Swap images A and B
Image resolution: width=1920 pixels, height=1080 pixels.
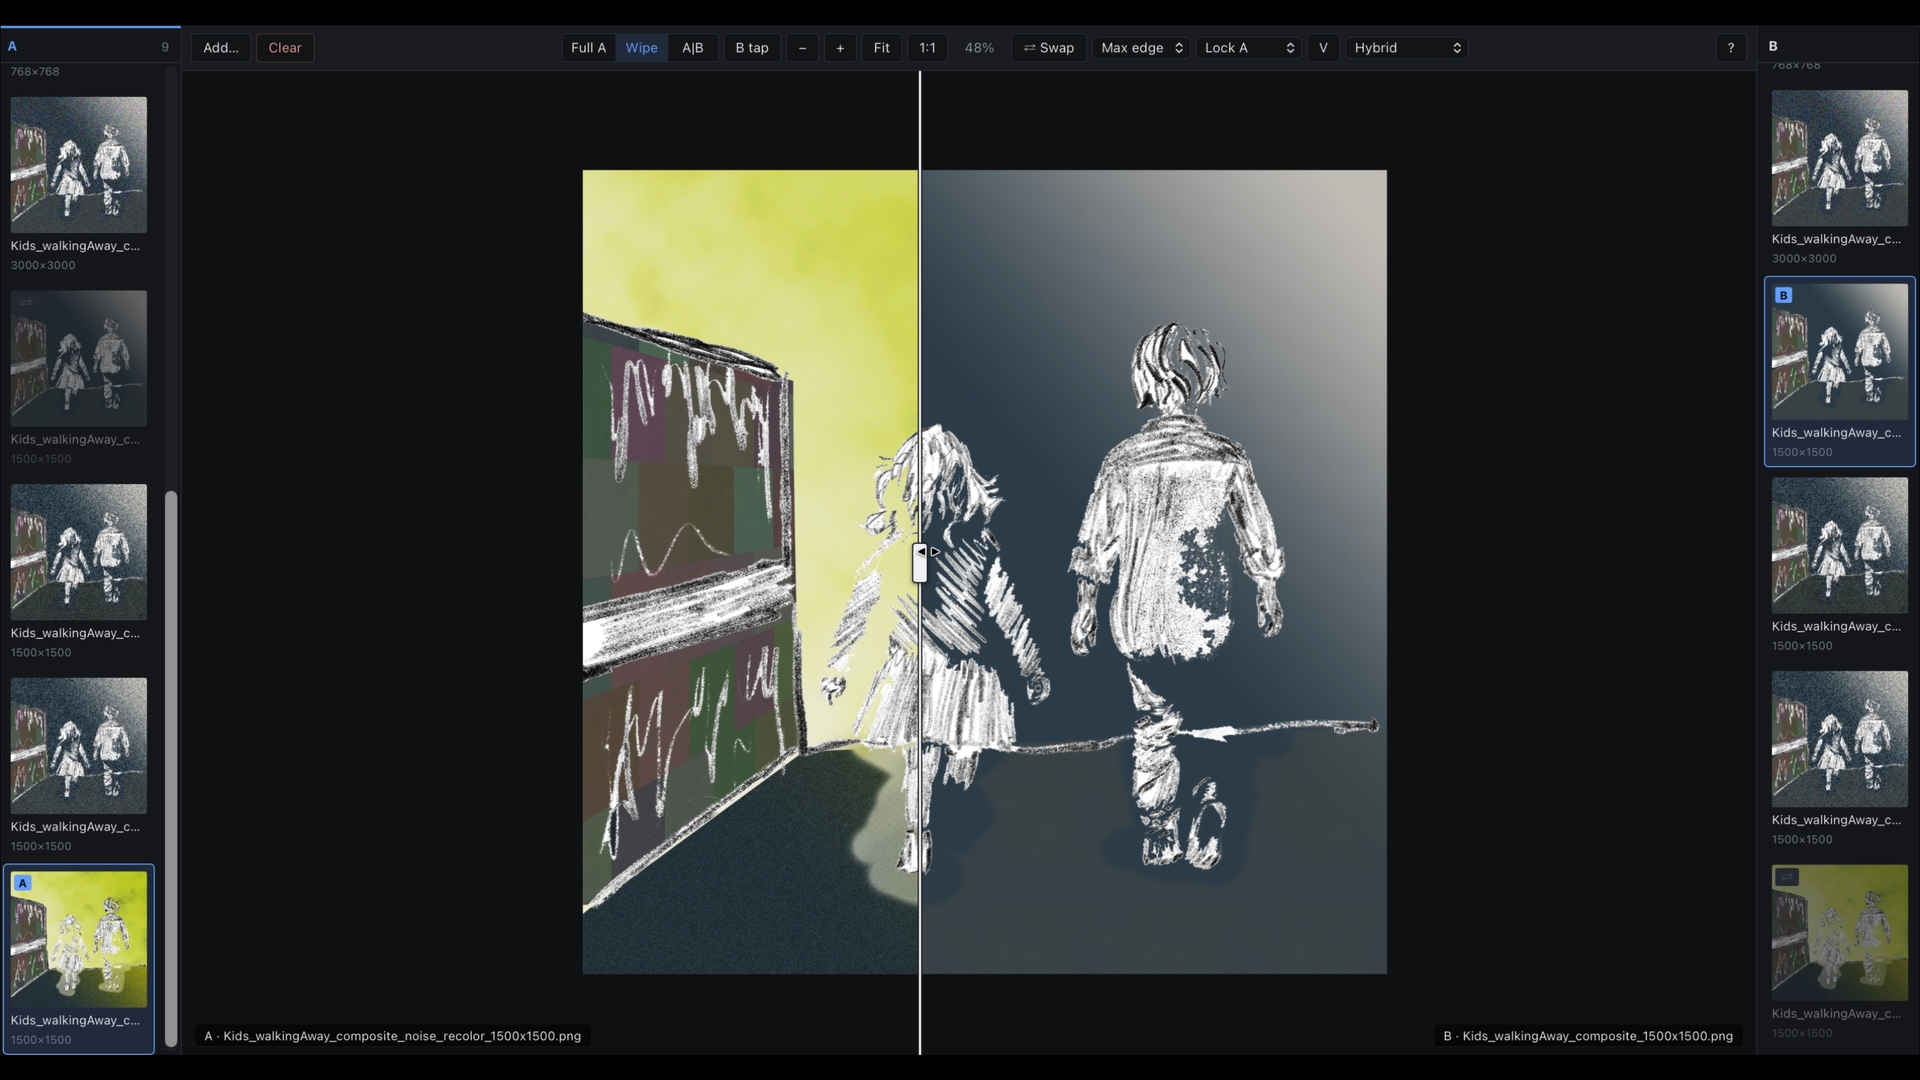pyautogui.click(x=1049, y=48)
